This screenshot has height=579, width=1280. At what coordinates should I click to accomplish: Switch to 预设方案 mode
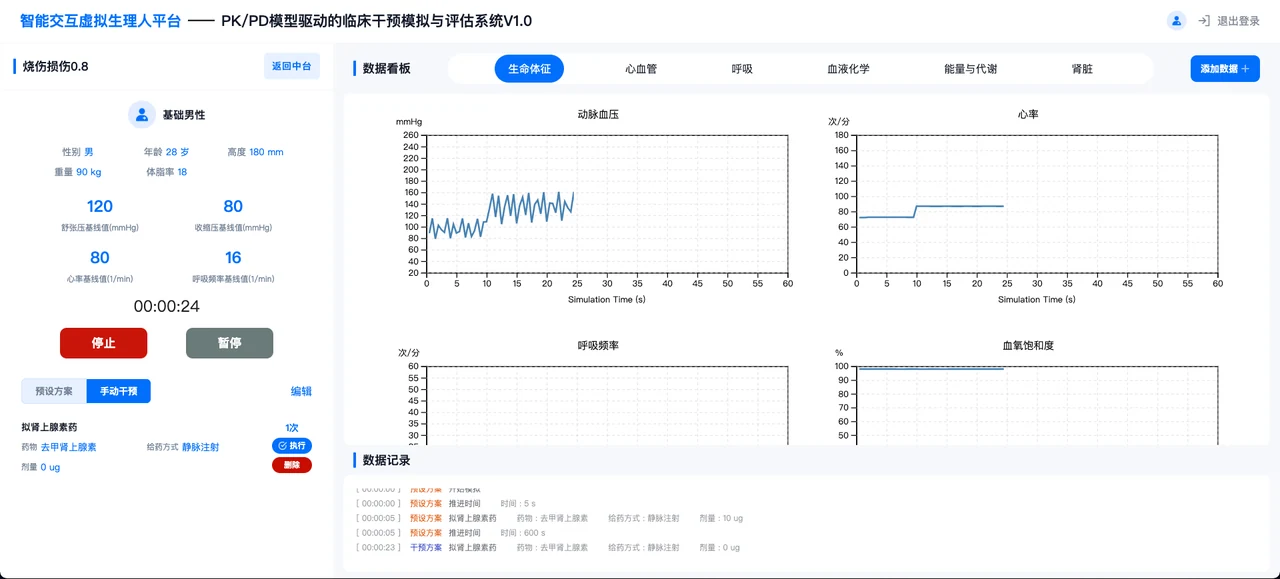(54, 391)
